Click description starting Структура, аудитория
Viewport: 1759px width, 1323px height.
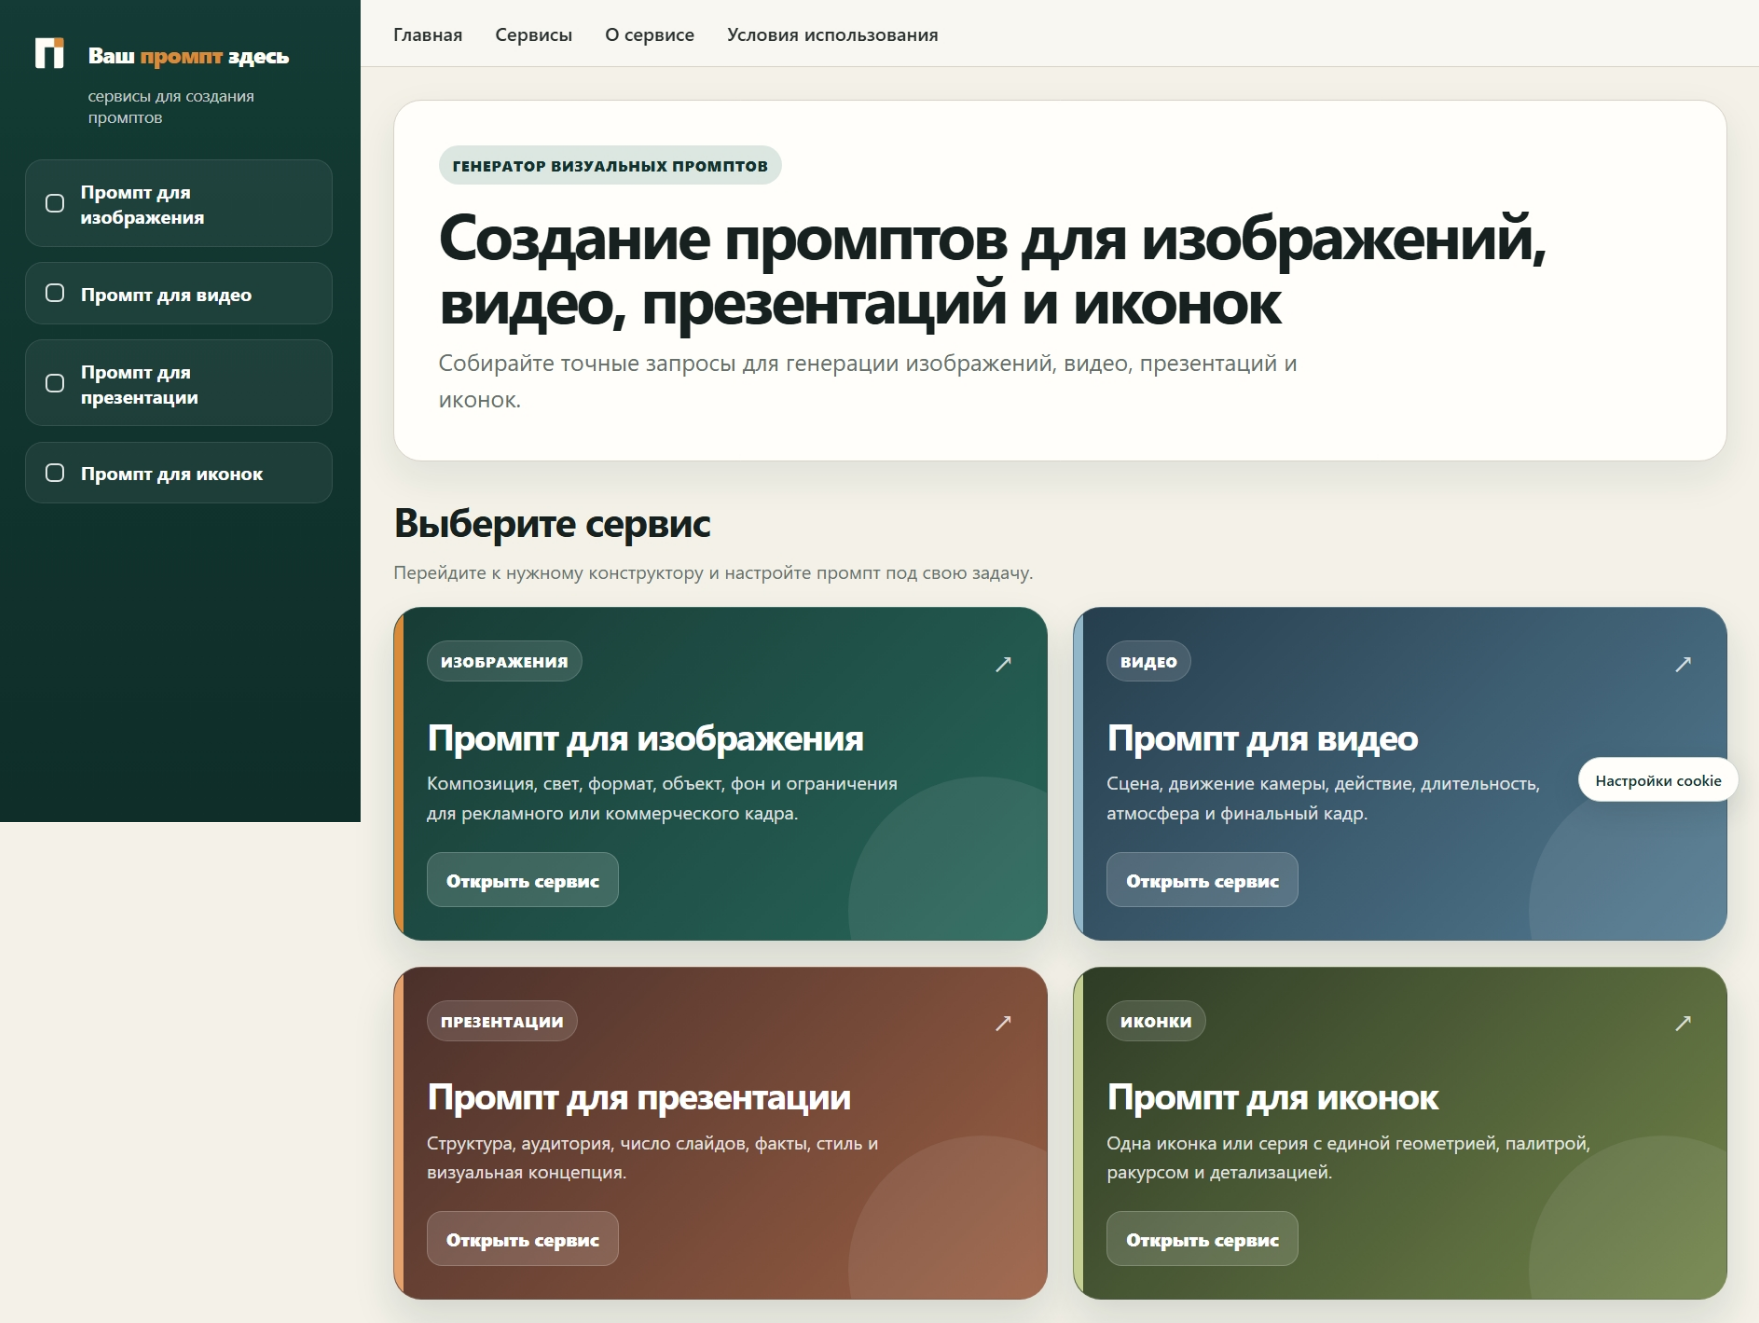tap(653, 1157)
